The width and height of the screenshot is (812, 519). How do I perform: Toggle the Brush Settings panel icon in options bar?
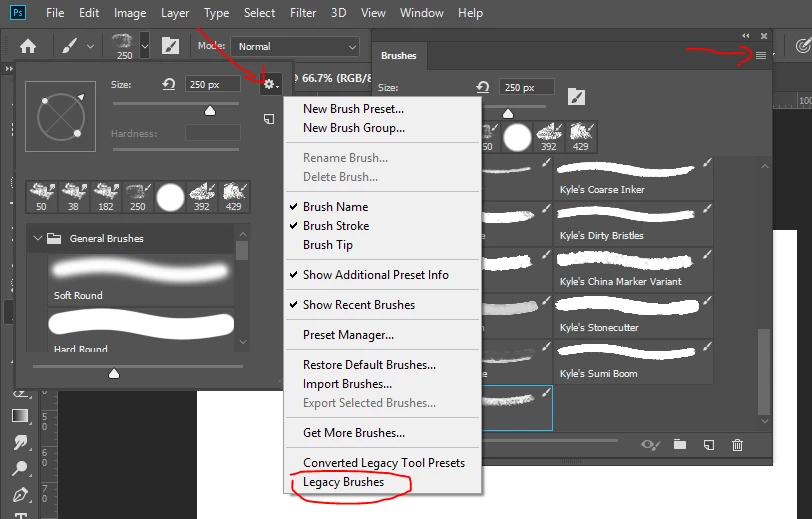[x=170, y=46]
